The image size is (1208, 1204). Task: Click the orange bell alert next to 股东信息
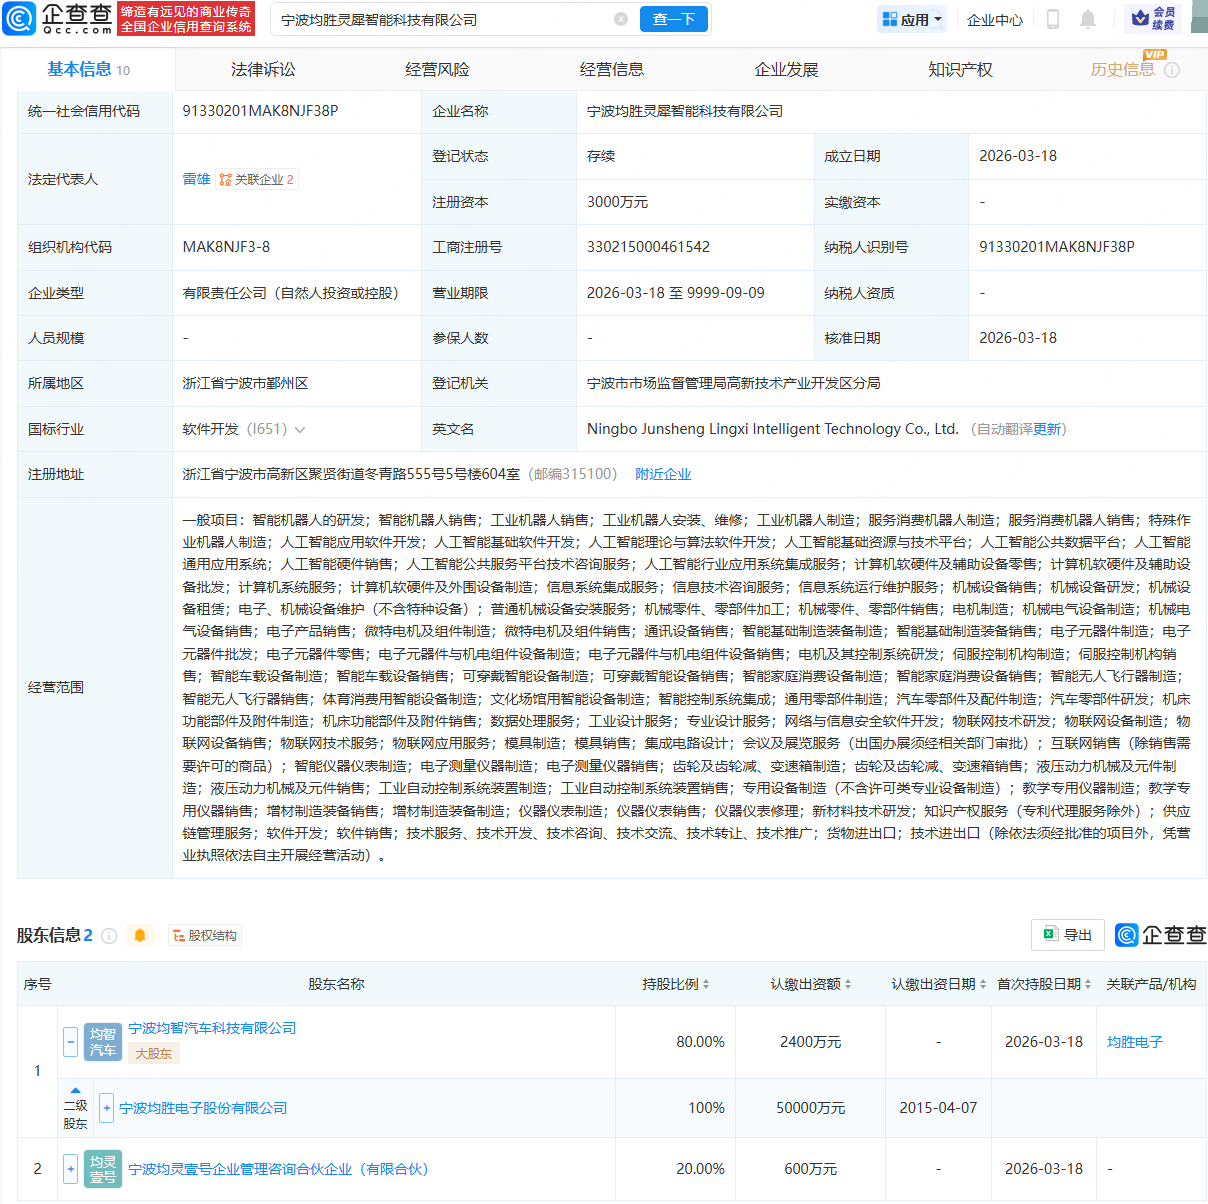click(x=140, y=935)
